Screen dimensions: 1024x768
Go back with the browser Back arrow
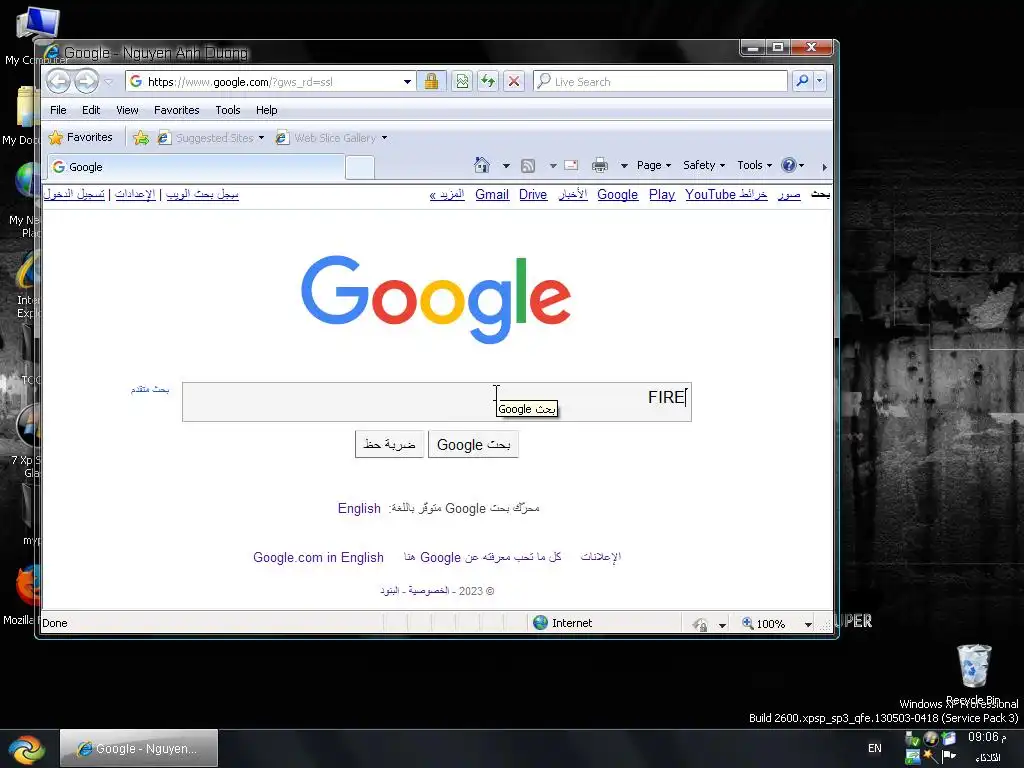[59, 82]
